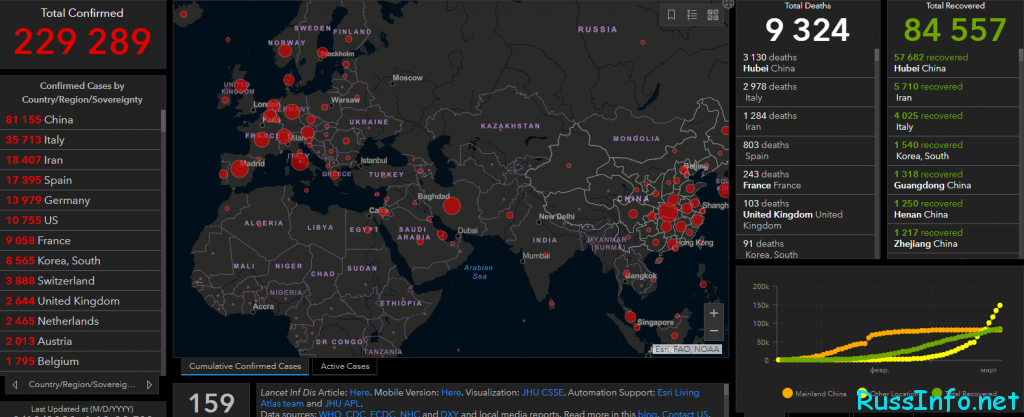Open the Basemap gallery grid icon
The height and width of the screenshot is (417, 1024).
712,15
